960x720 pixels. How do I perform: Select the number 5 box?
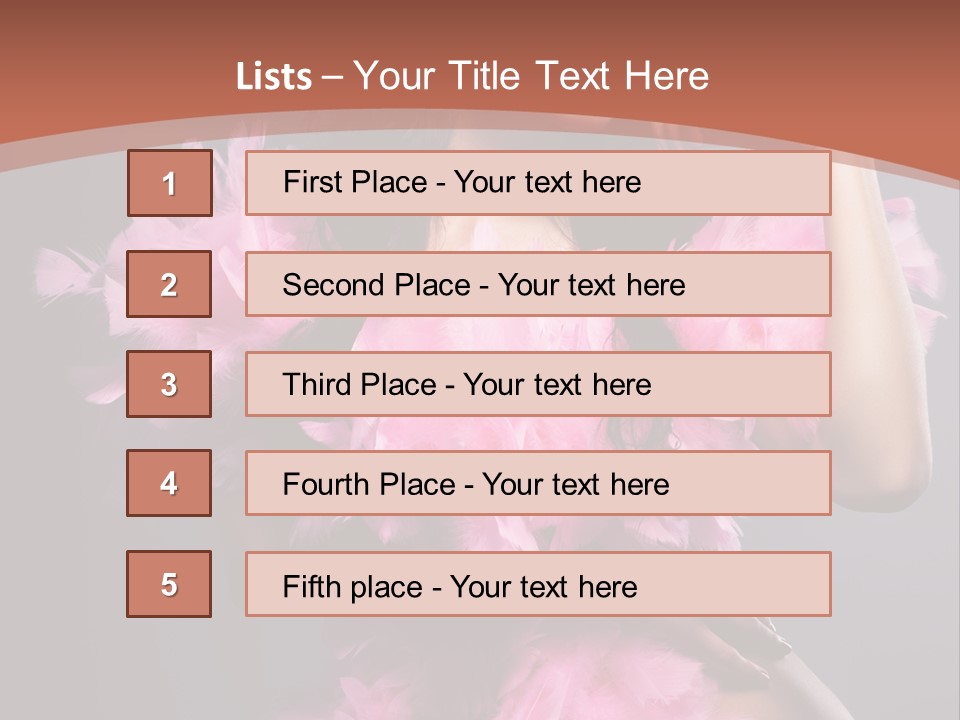coord(169,584)
